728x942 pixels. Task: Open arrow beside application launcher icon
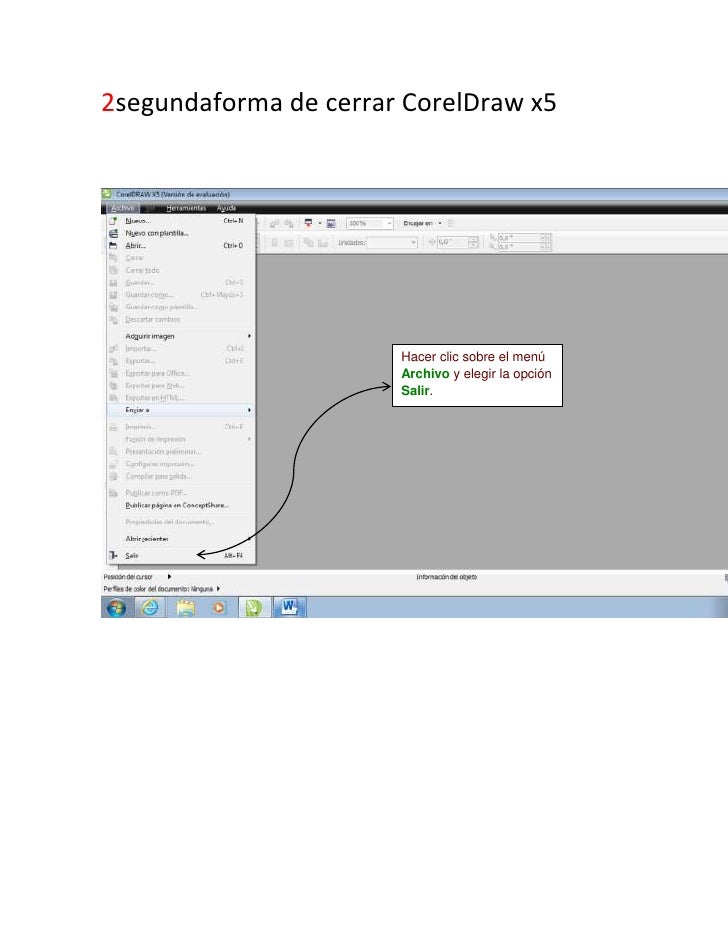tap(320, 223)
